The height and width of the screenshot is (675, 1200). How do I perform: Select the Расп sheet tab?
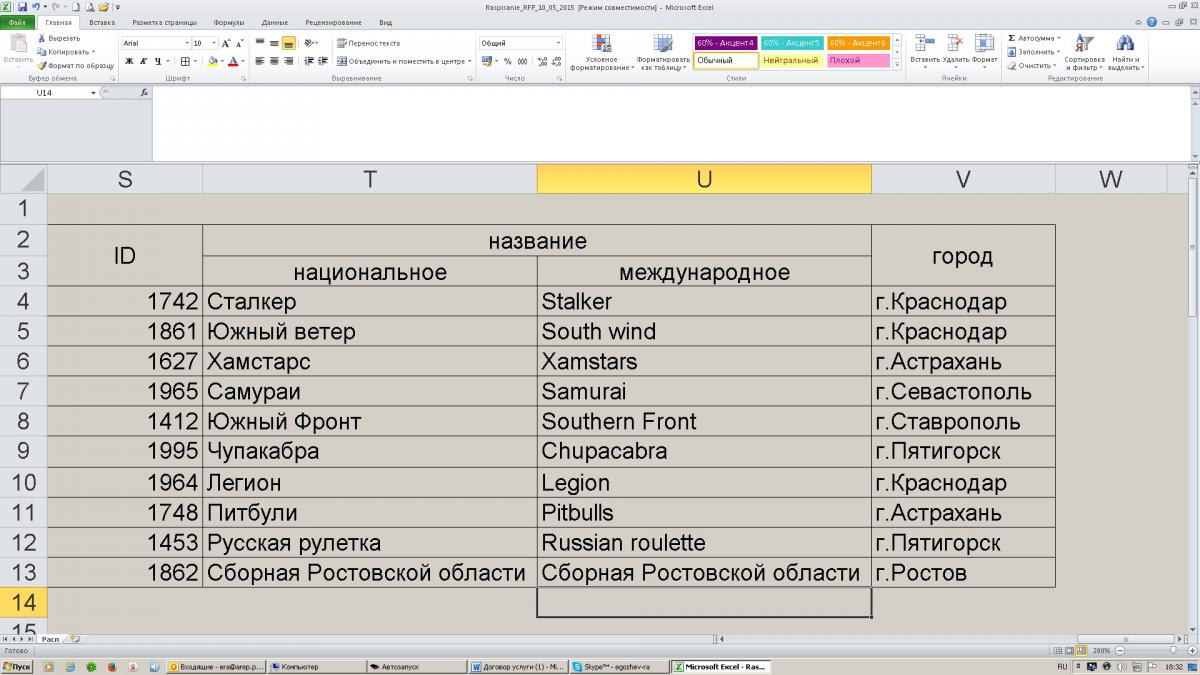[50, 638]
